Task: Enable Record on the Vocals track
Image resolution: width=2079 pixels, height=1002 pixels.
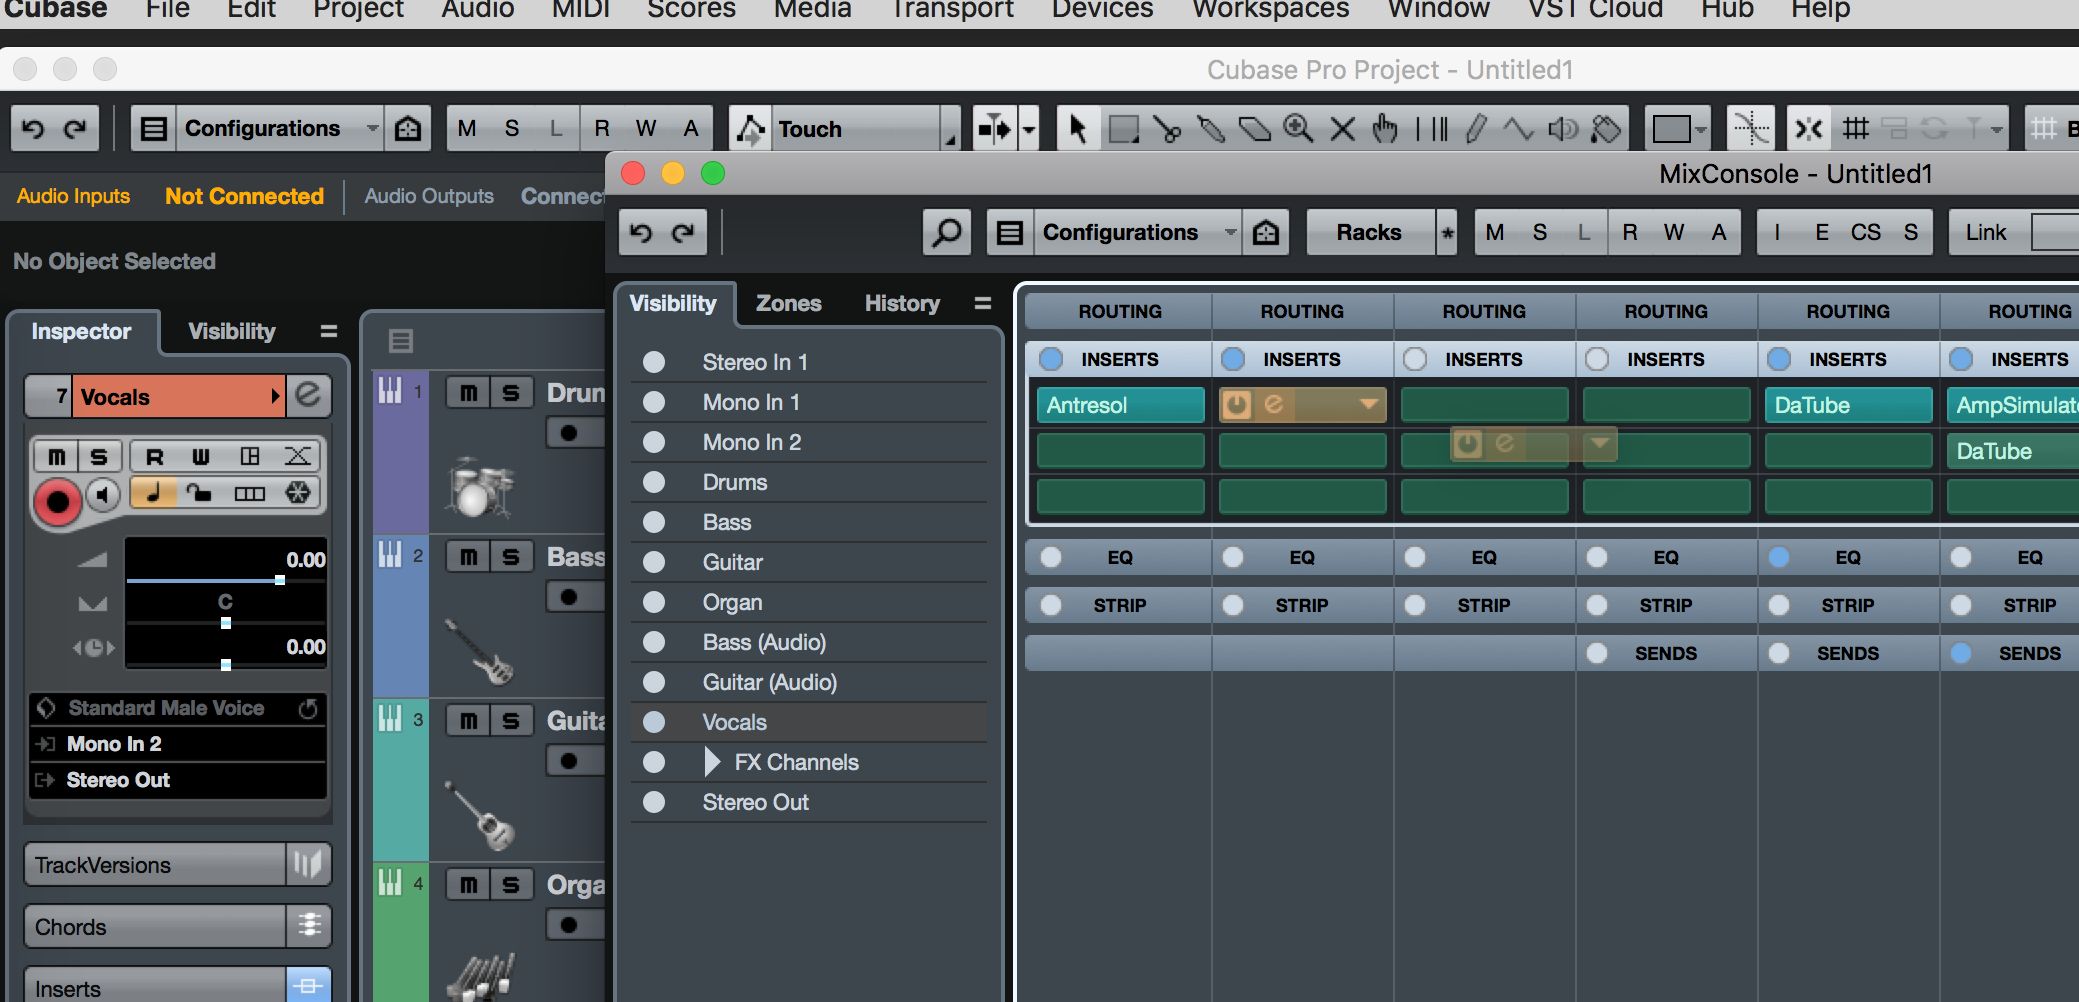Action: coord(57,502)
